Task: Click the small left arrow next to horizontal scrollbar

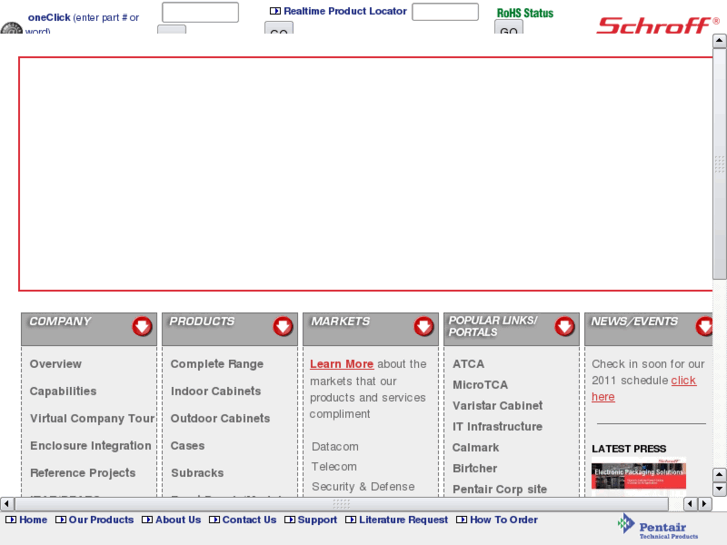Action: click(690, 504)
